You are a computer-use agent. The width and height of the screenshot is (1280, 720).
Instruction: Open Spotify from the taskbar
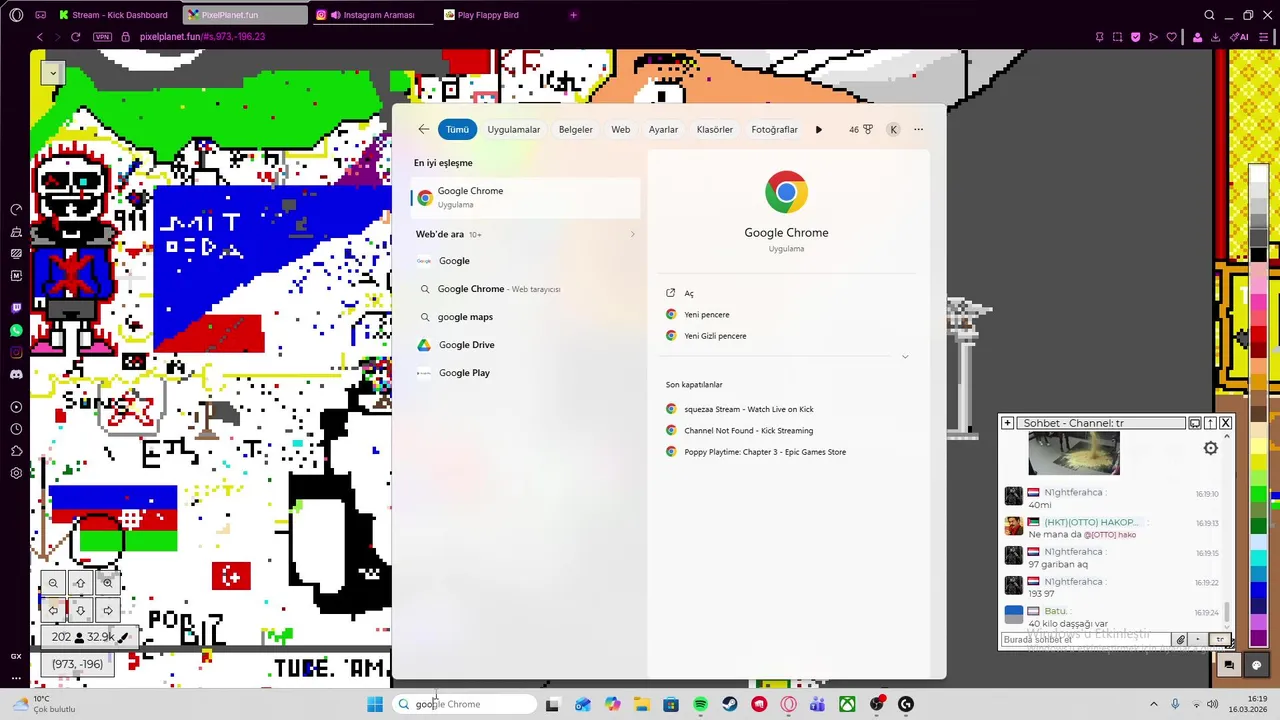(x=700, y=704)
